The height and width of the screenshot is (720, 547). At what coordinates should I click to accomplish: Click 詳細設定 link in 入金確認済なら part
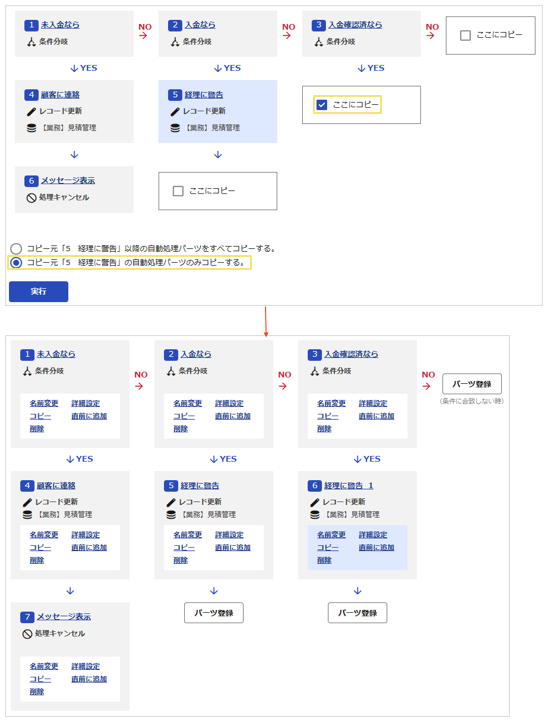point(373,403)
